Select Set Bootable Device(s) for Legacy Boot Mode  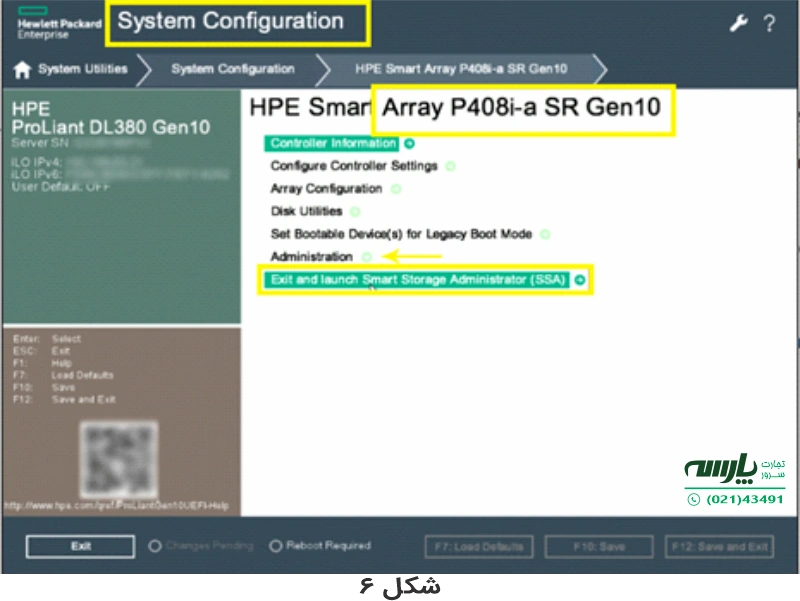[x=401, y=234]
